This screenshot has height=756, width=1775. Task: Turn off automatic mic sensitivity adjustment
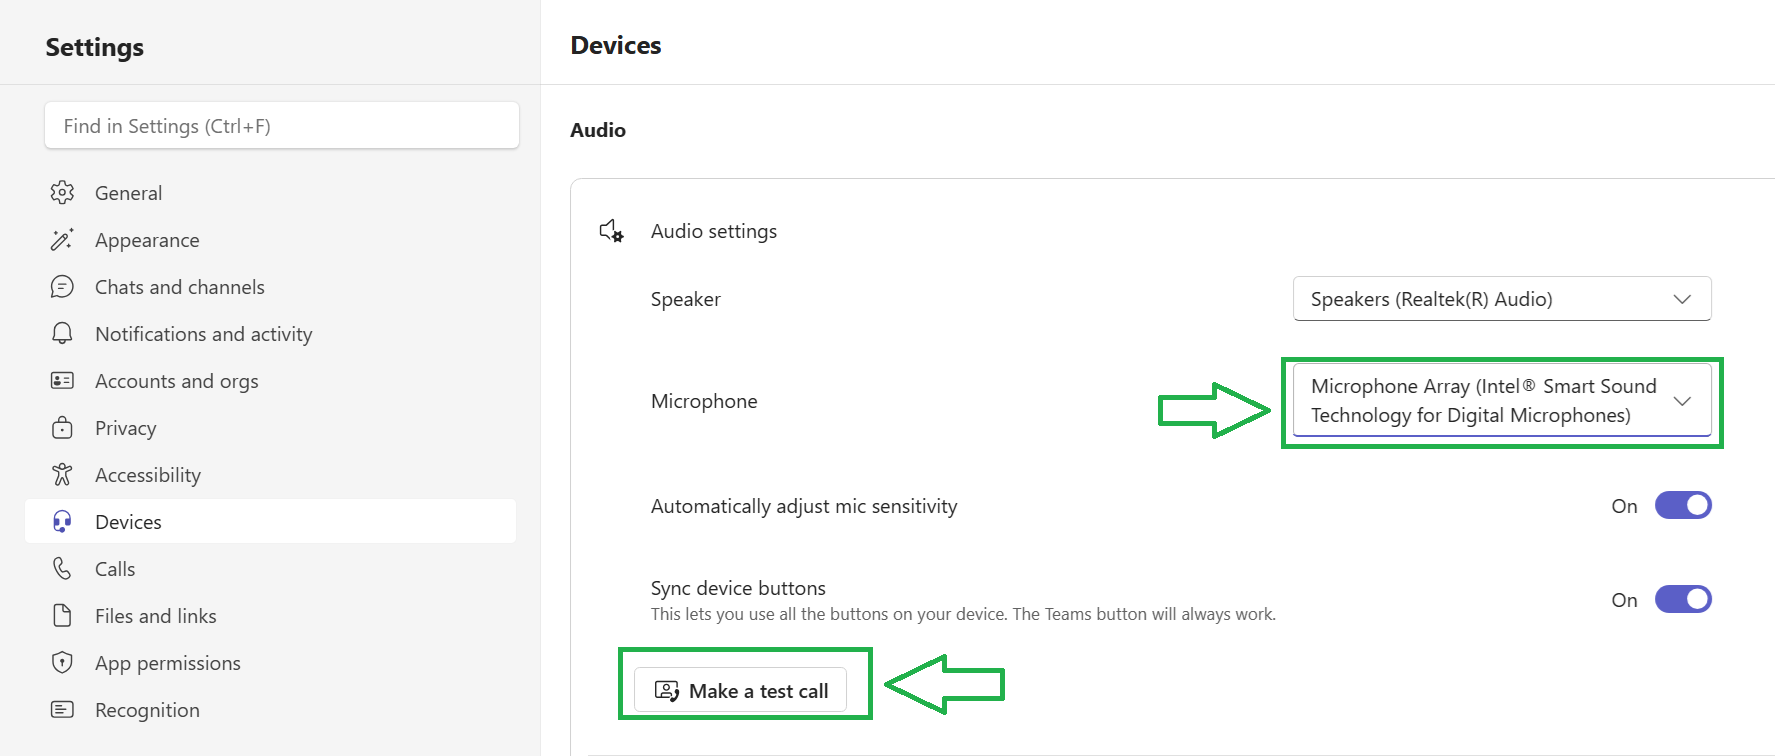click(1683, 505)
